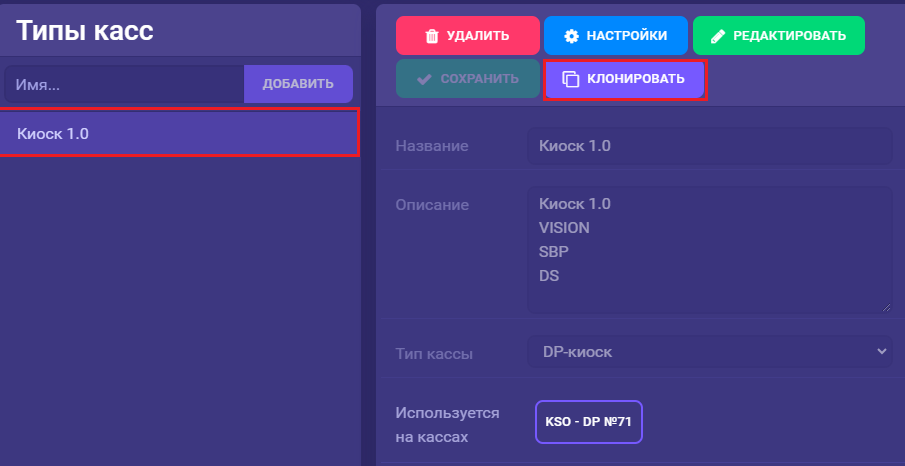The width and height of the screenshot is (905, 466).
Task: Click the Описание textarea resize handle
Action: pos(886,307)
